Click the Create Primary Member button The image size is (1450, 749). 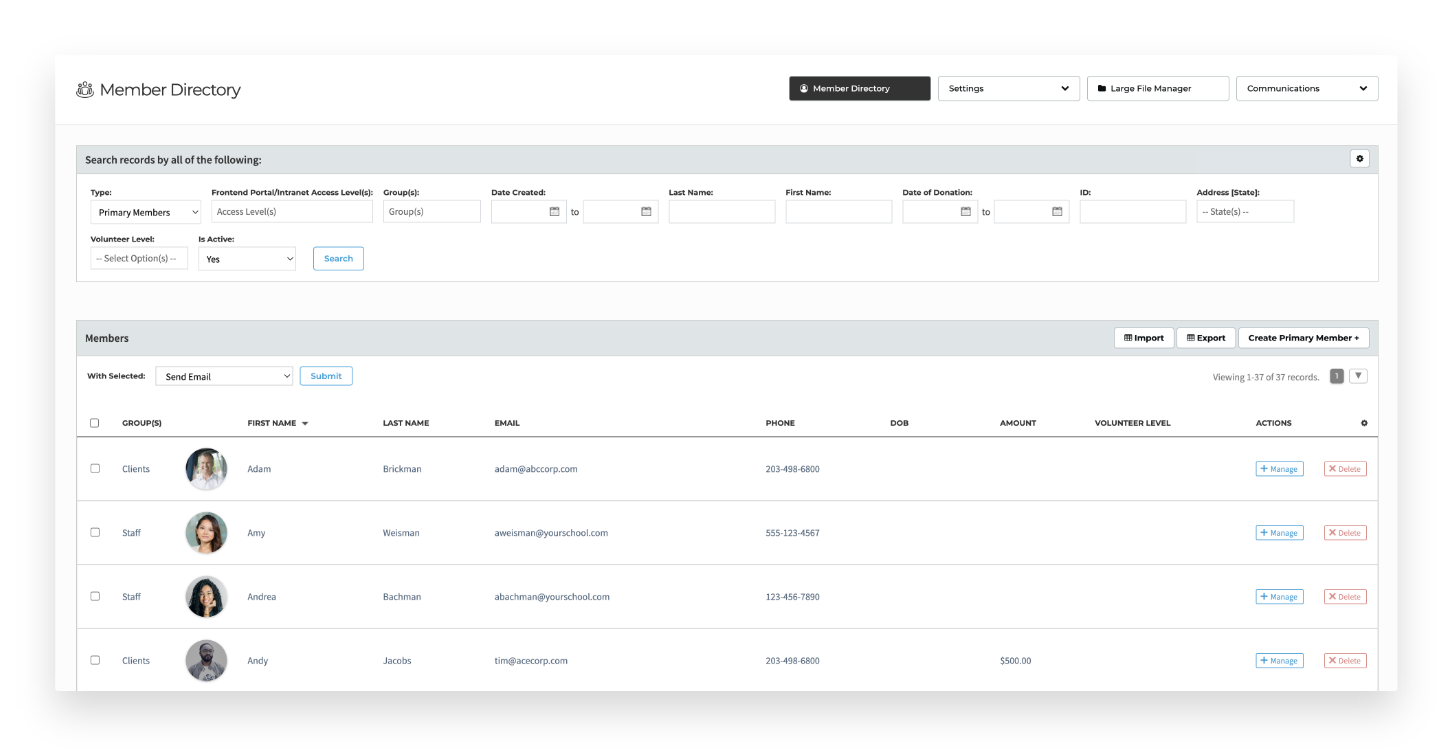[1304, 337]
